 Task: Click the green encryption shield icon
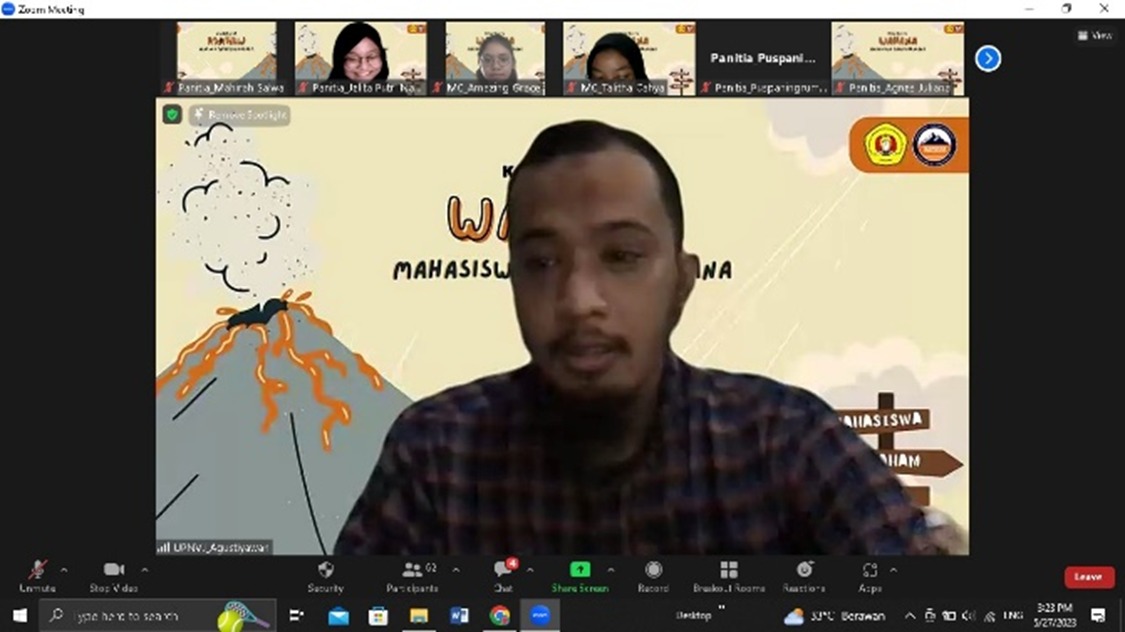[x=172, y=115]
